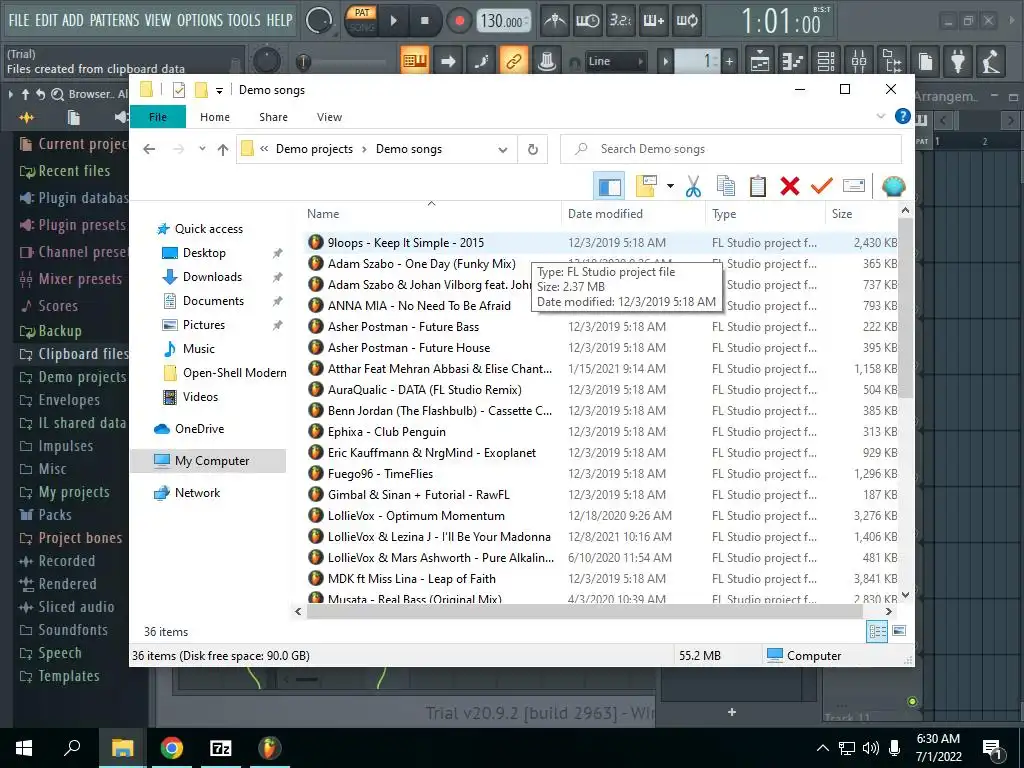Select Network in navigation pane
This screenshot has width=1024, height=768.
(197, 493)
